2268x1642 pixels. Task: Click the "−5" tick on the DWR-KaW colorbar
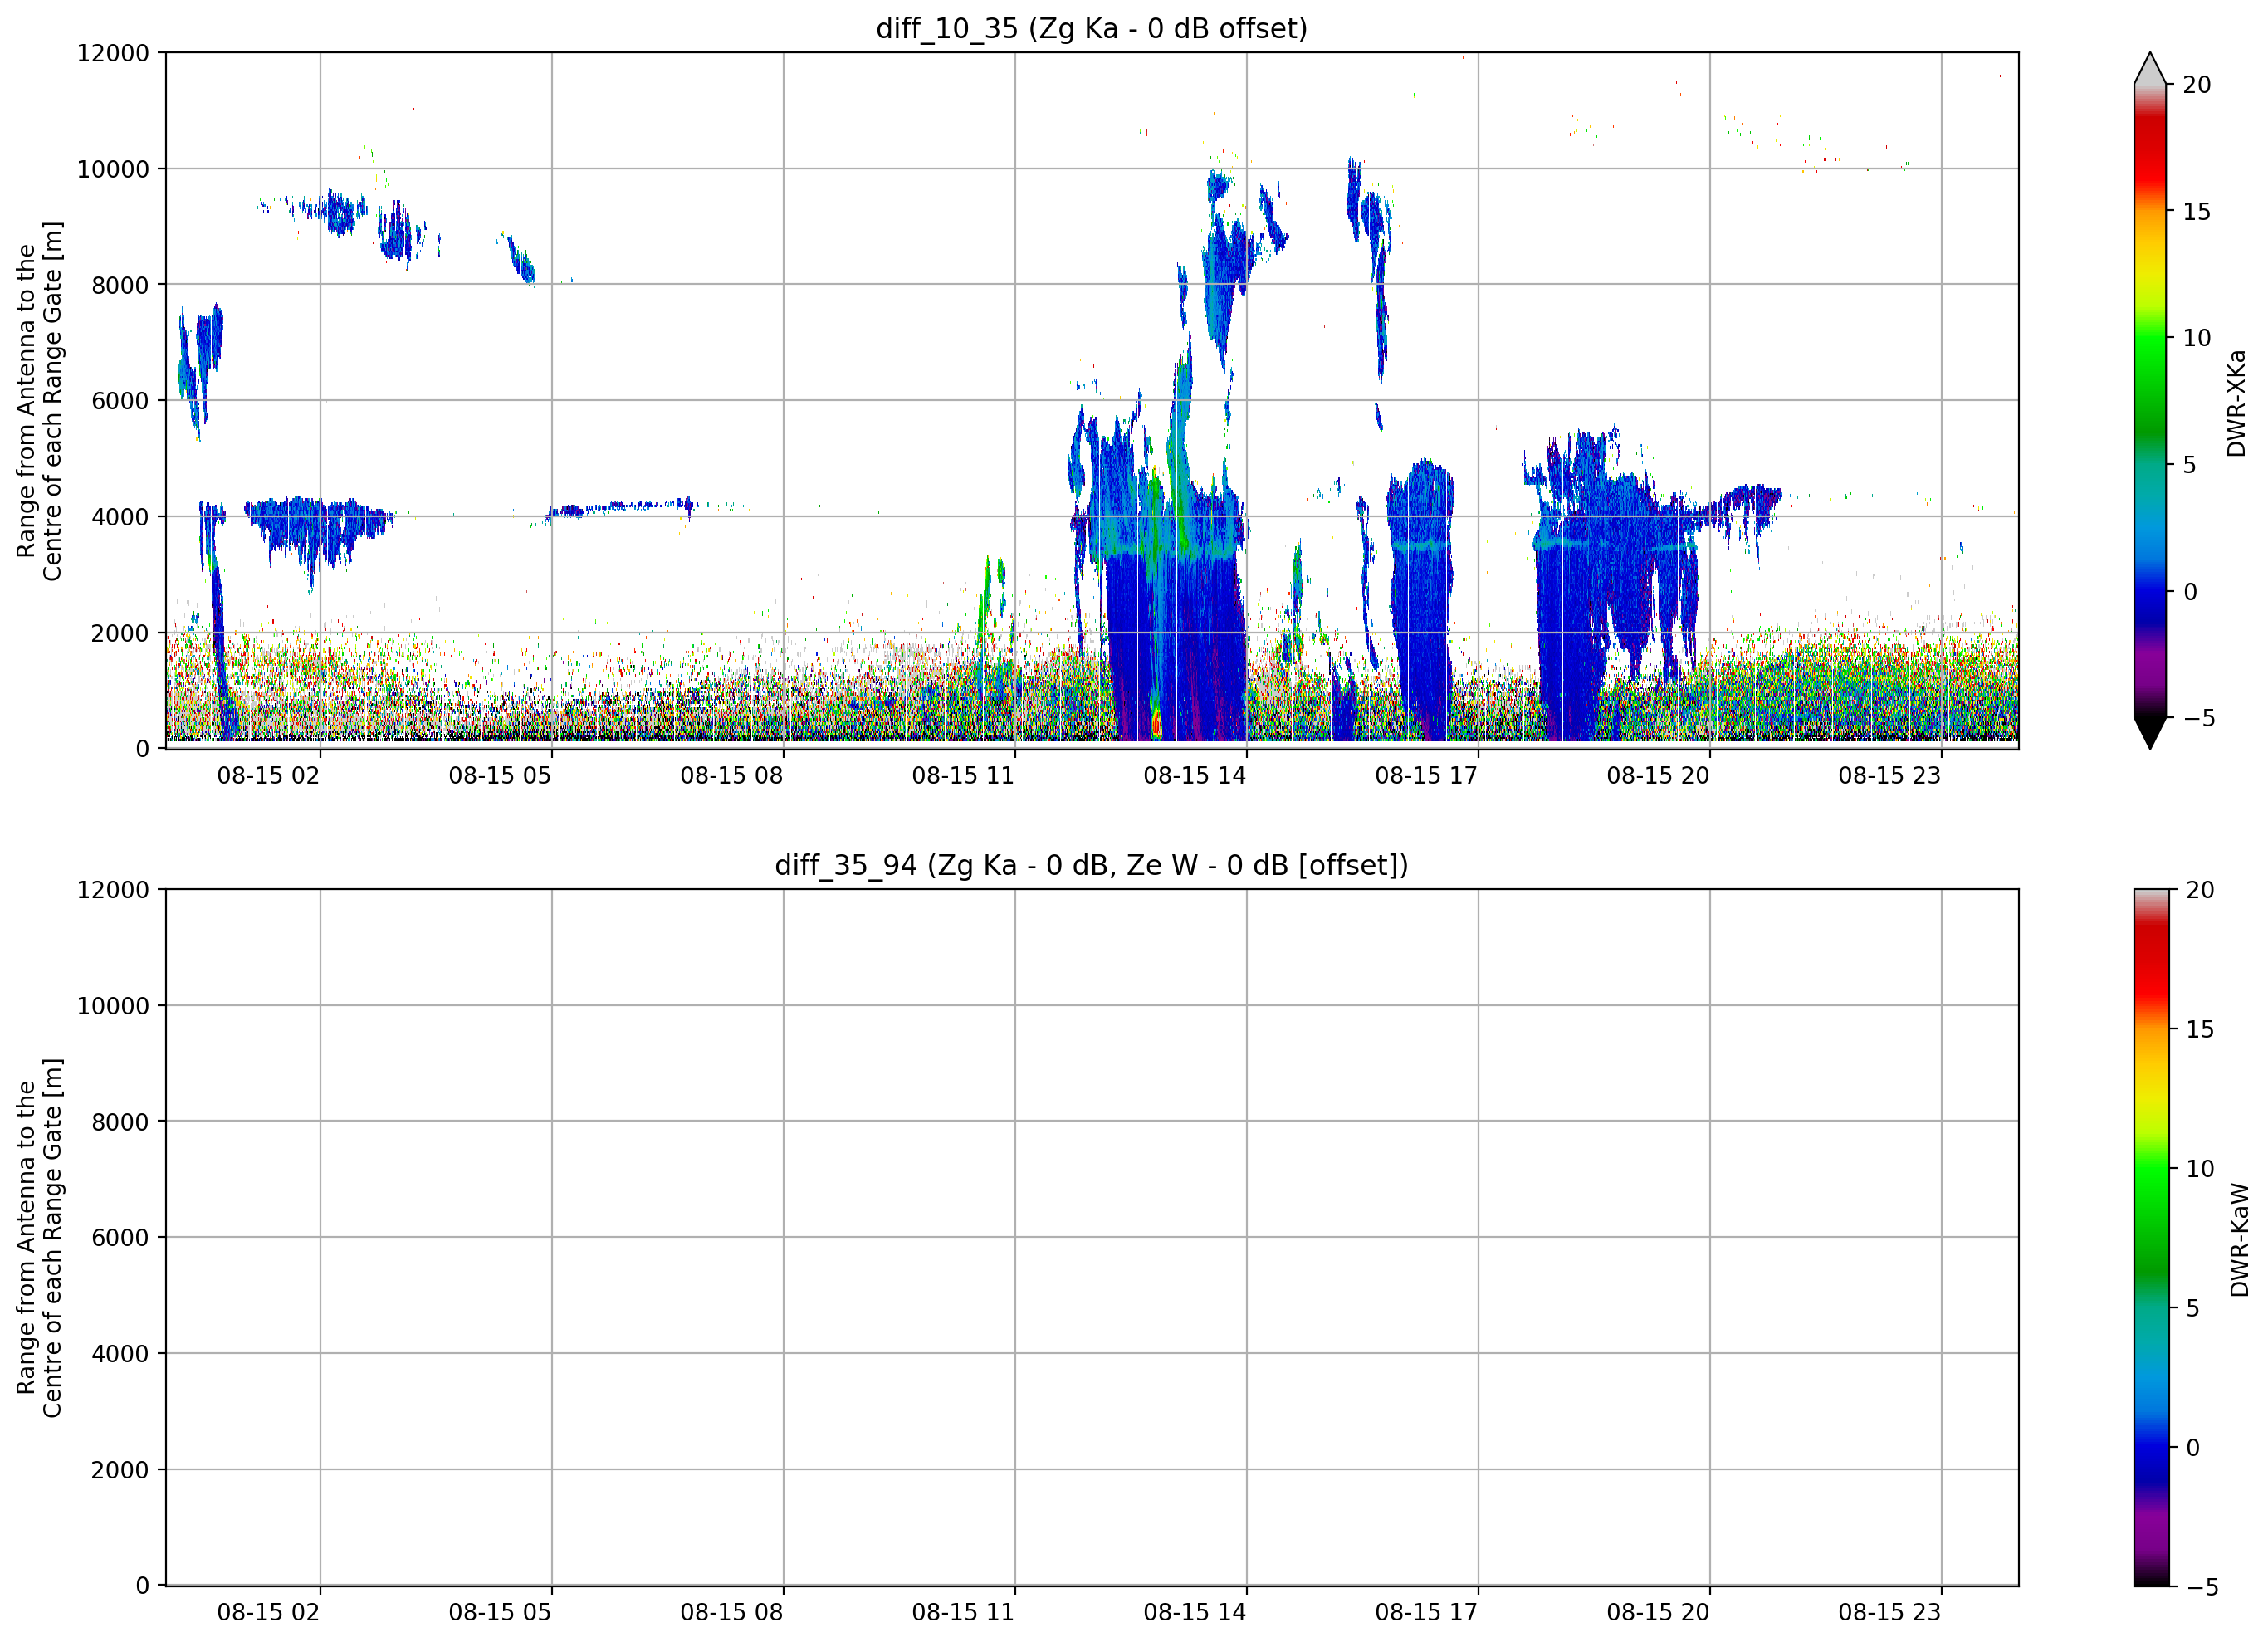(2202, 1587)
